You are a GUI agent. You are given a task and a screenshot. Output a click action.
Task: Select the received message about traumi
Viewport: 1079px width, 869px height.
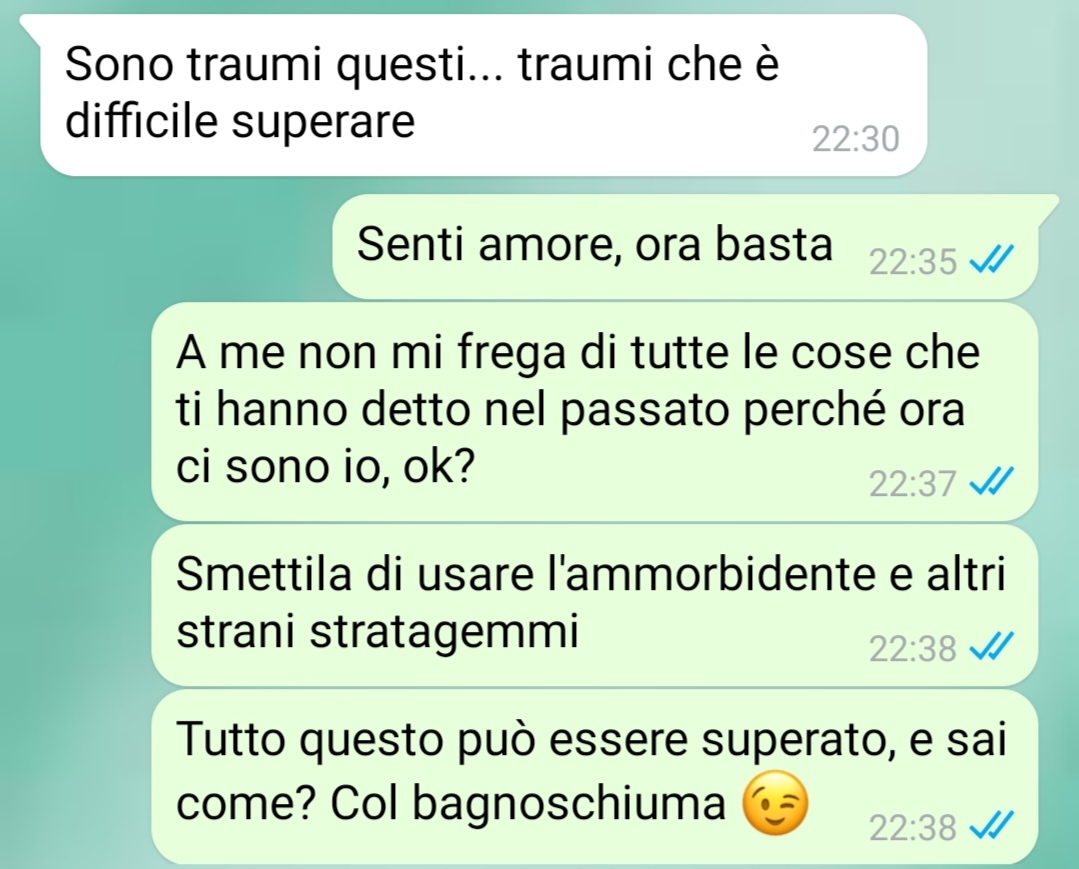pos(483,95)
